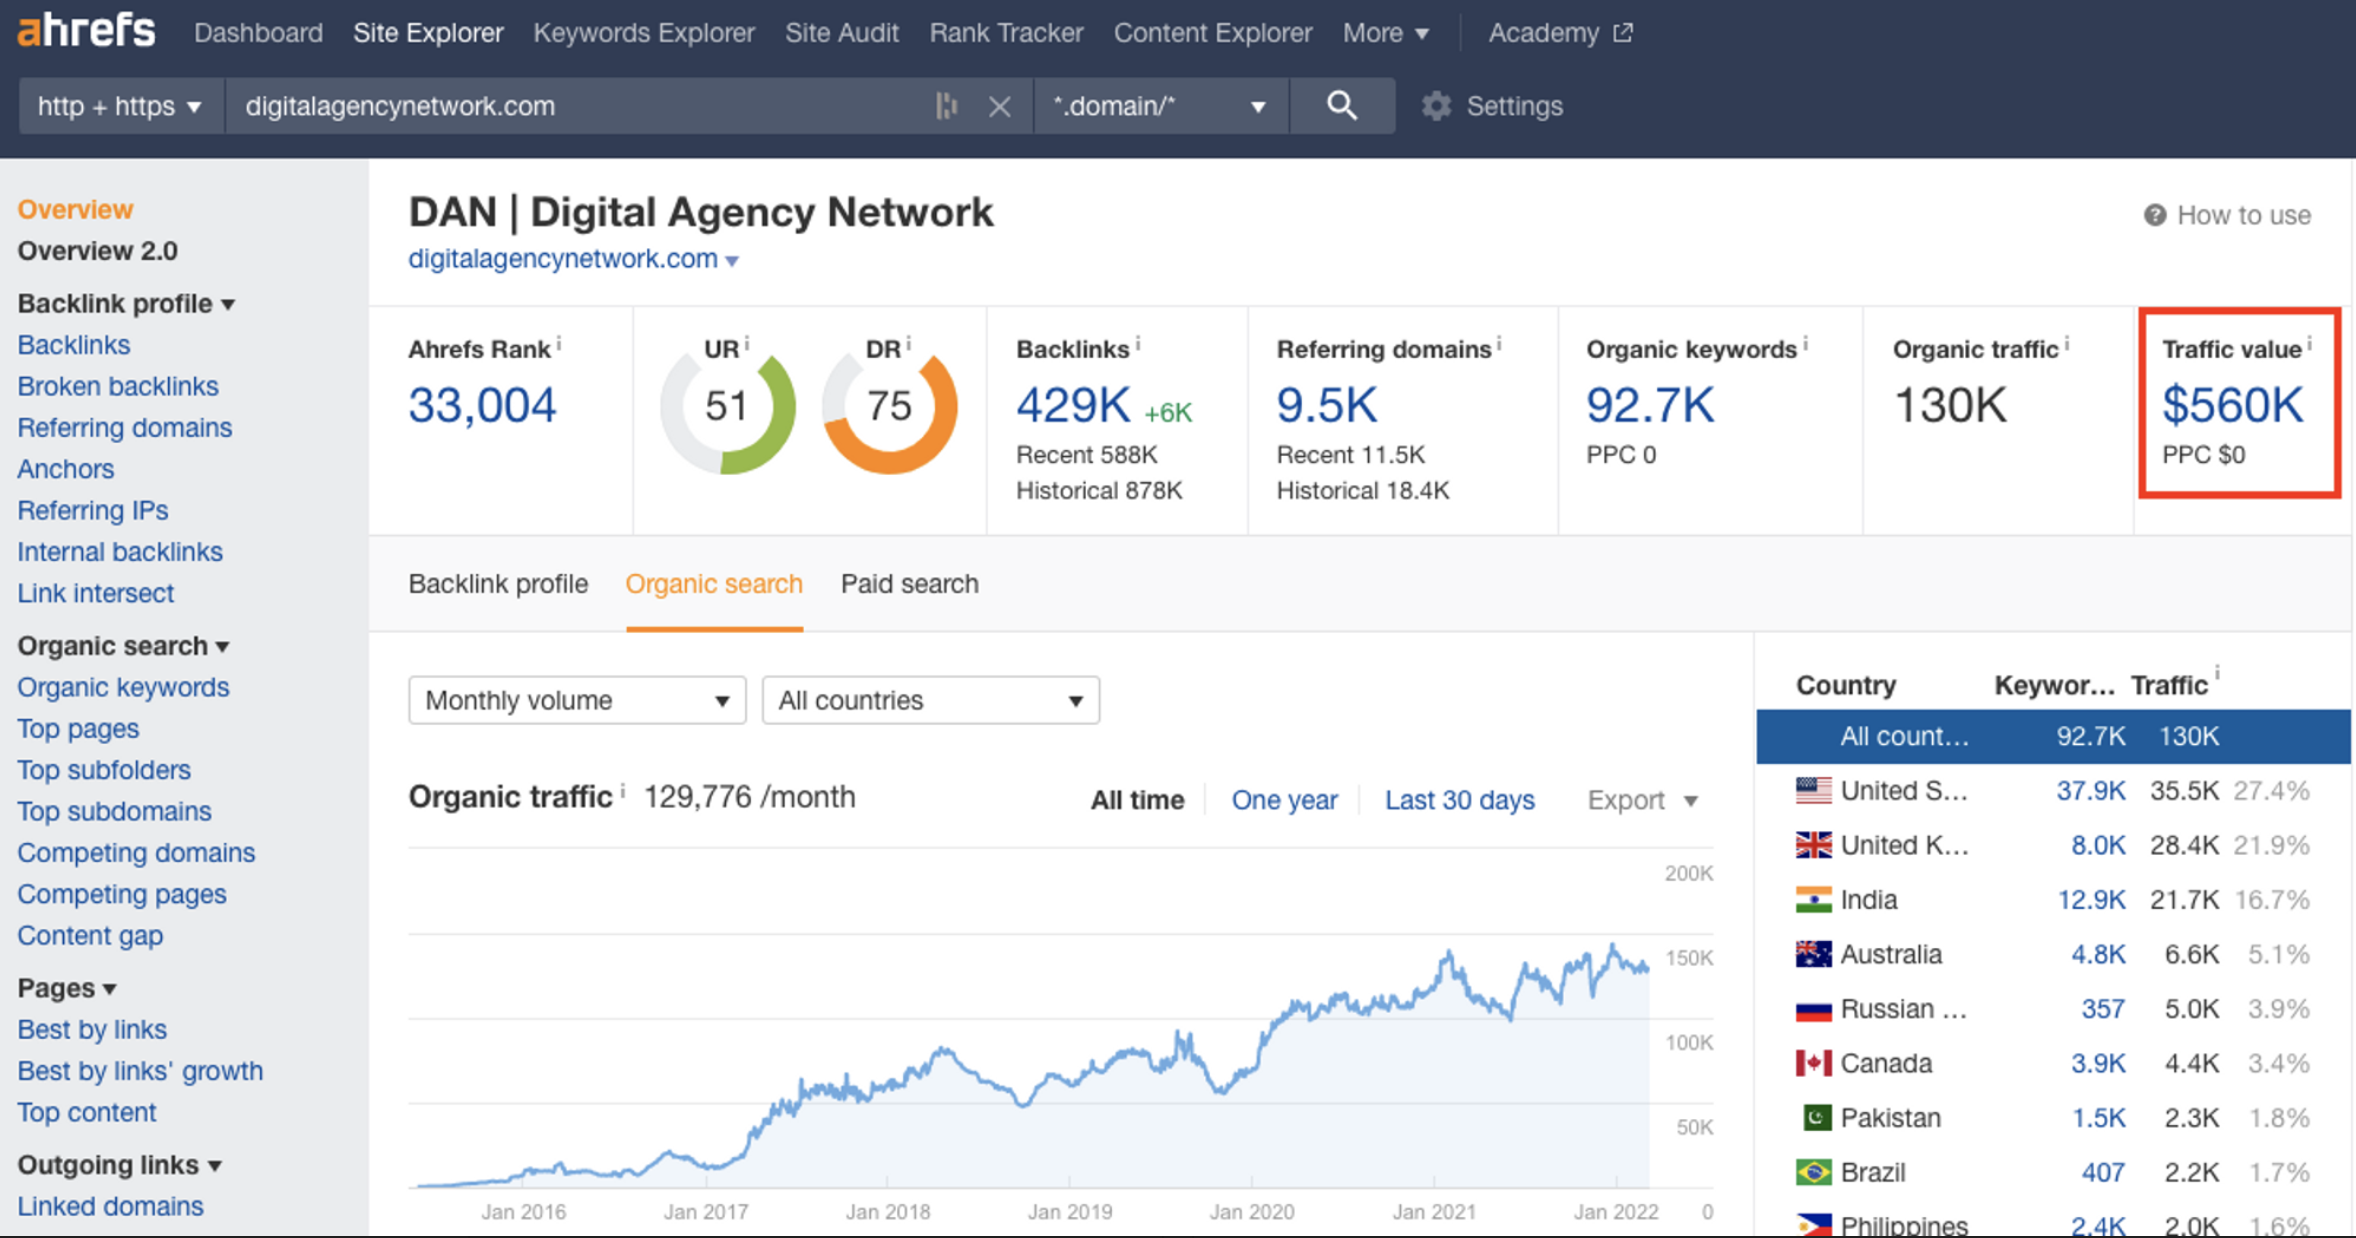Open the *.domain/* mode dropdown
This screenshot has height=1238, width=2356.
click(1161, 106)
